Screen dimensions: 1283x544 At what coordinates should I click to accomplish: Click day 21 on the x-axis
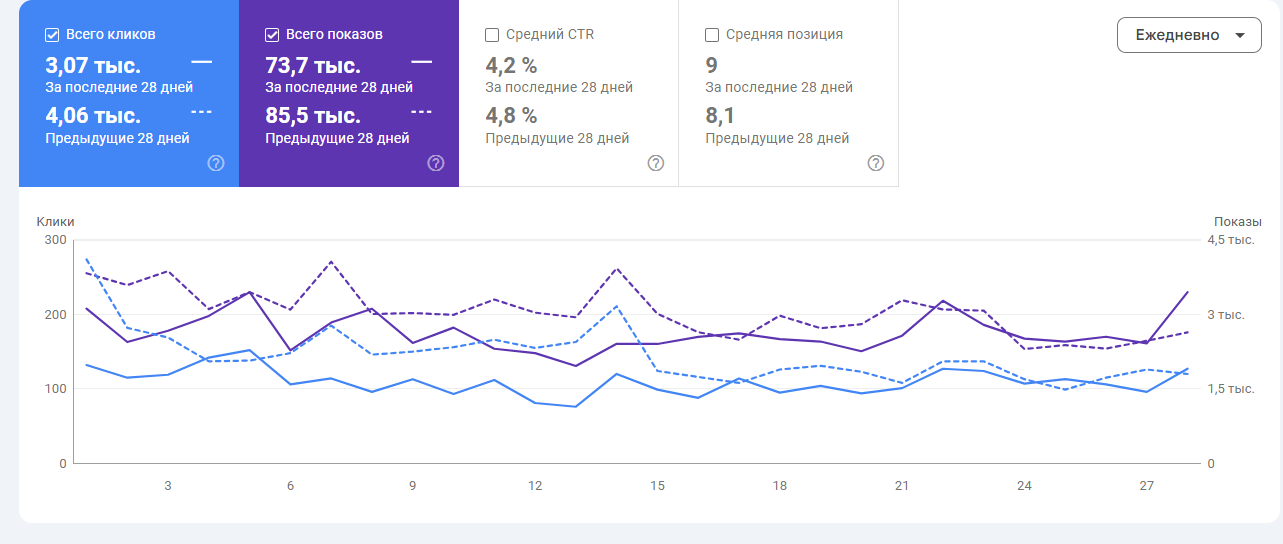pos(902,486)
